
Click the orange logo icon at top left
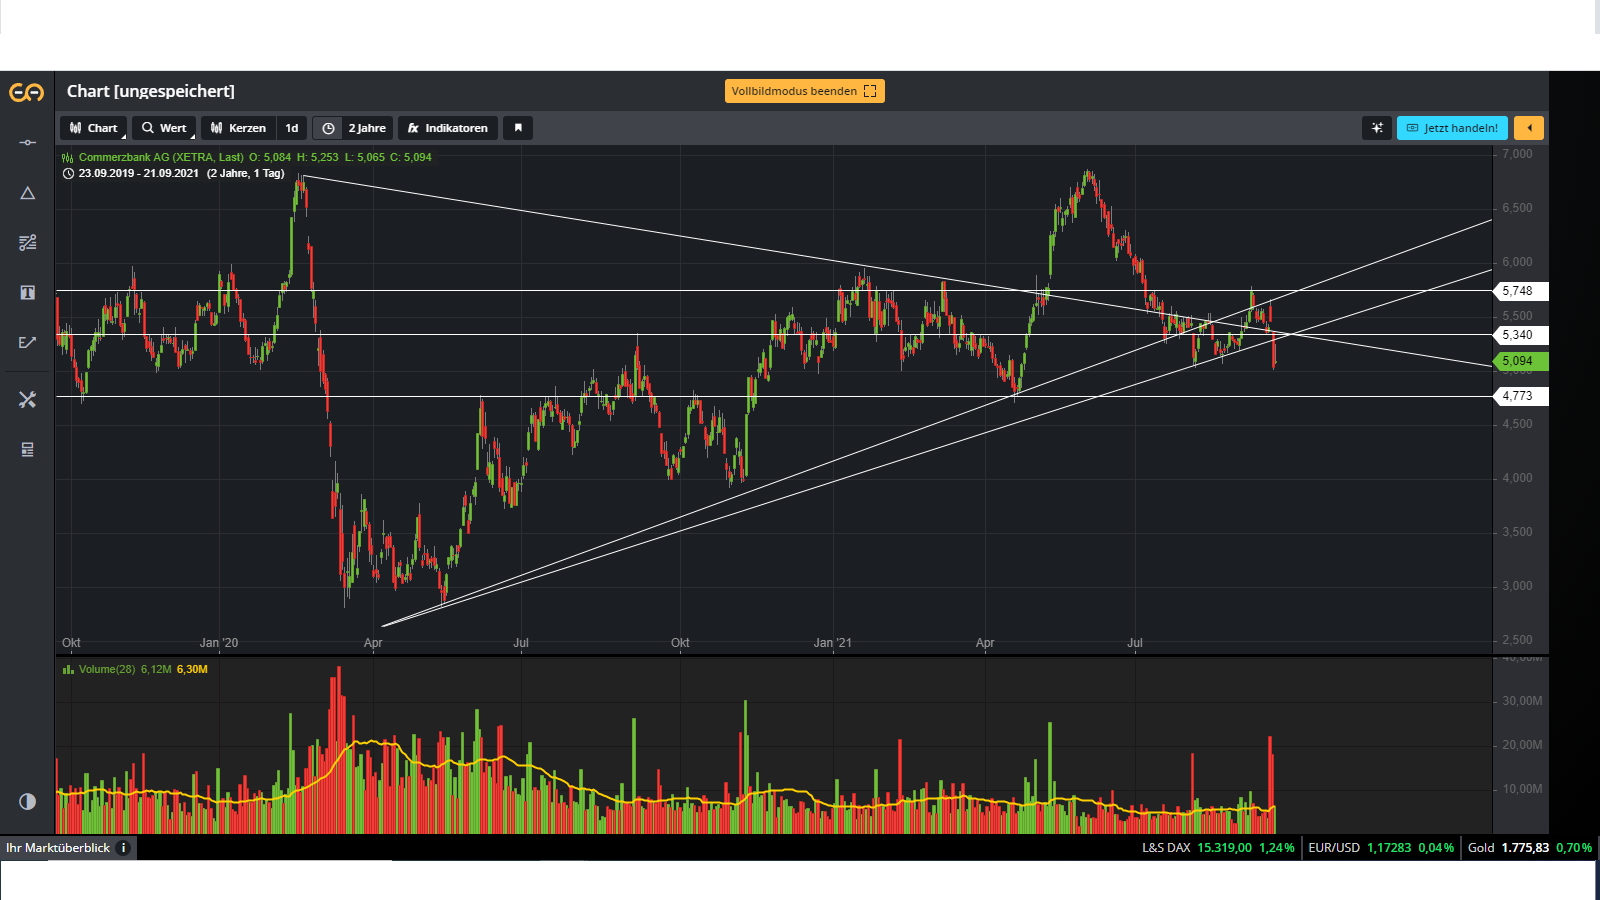tap(27, 92)
